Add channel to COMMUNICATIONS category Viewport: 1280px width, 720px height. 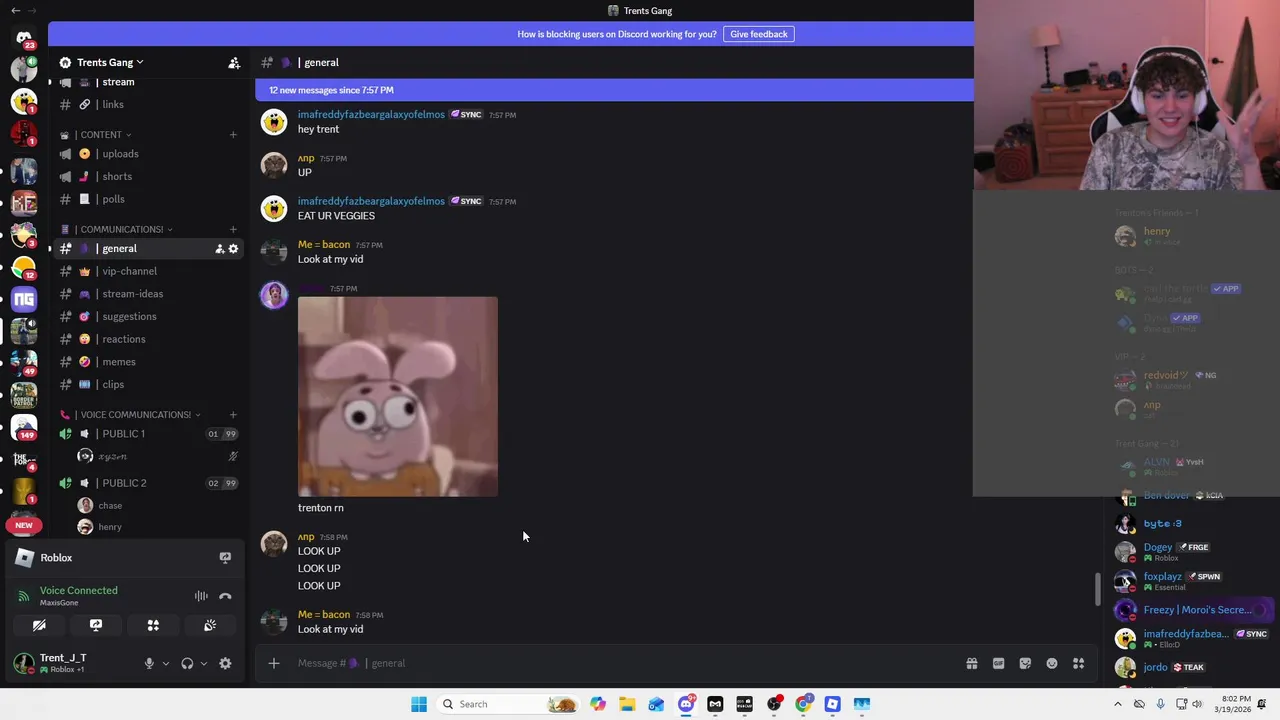pos(233,229)
